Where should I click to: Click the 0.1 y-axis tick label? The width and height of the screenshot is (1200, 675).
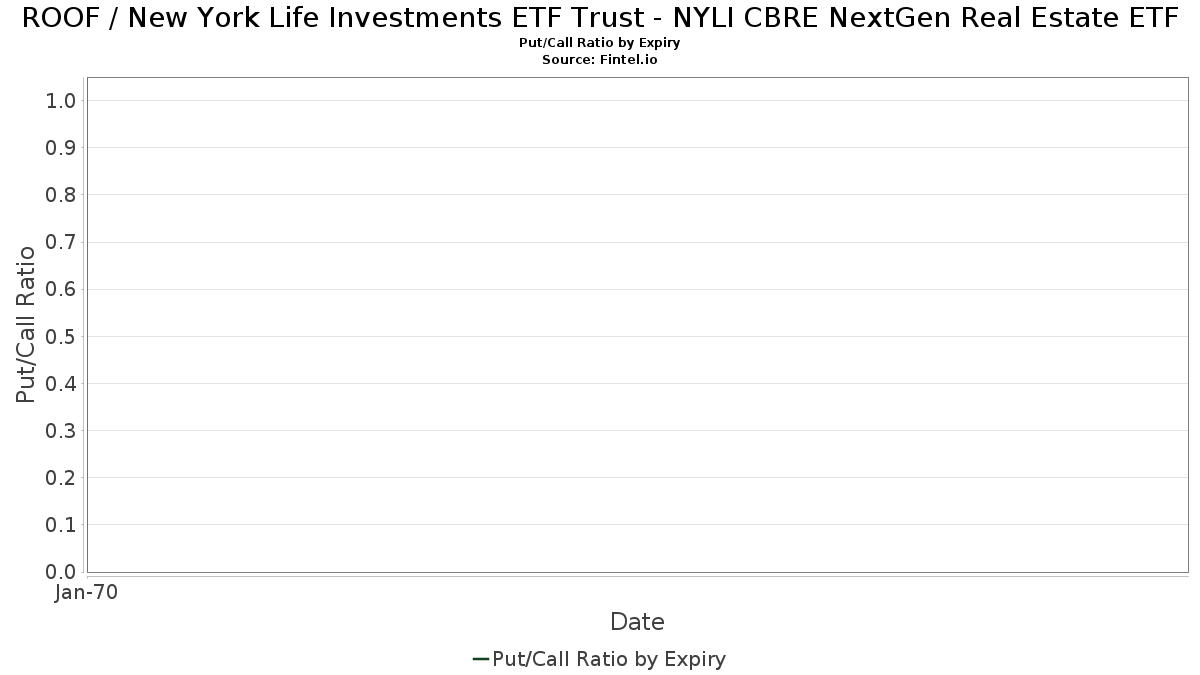point(61,524)
